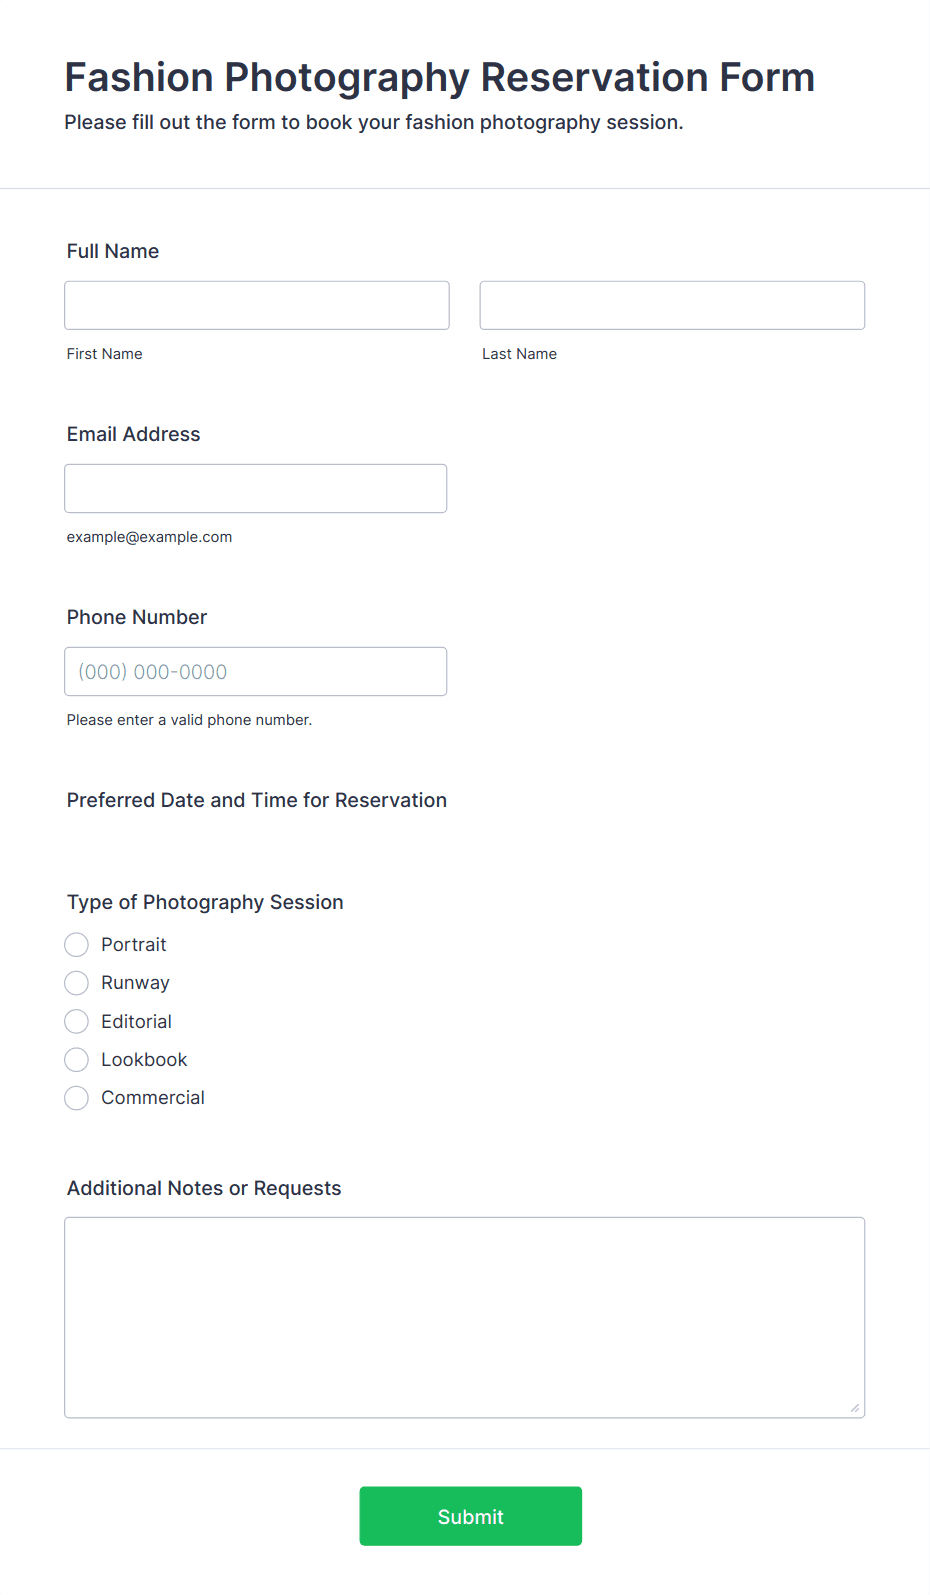Click the First Name input field
930x1595 pixels.
click(x=257, y=305)
